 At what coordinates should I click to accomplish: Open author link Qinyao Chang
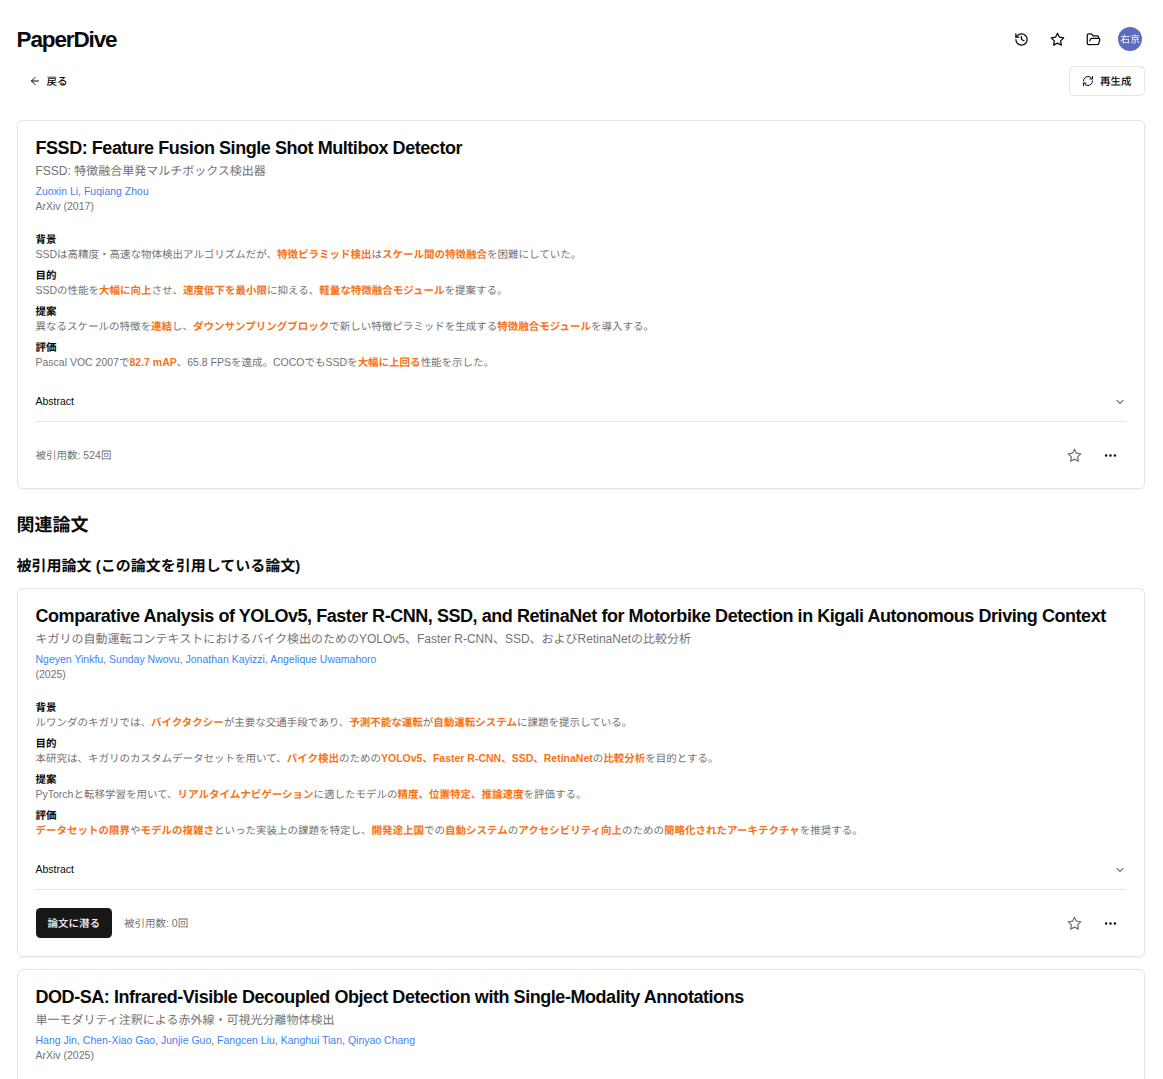pyautogui.click(x=381, y=1040)
